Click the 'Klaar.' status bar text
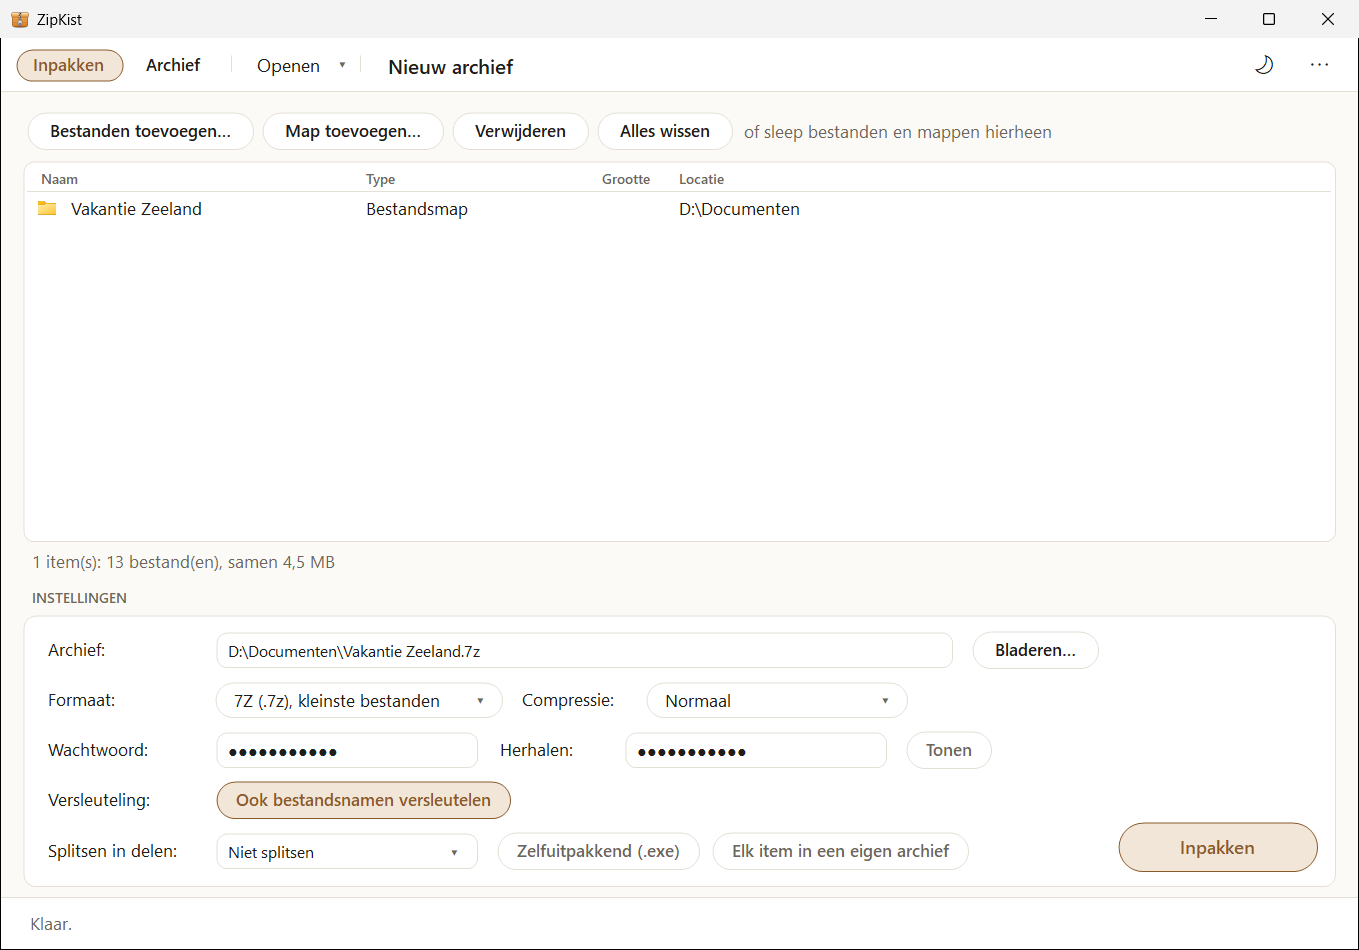 pos(52,924)
